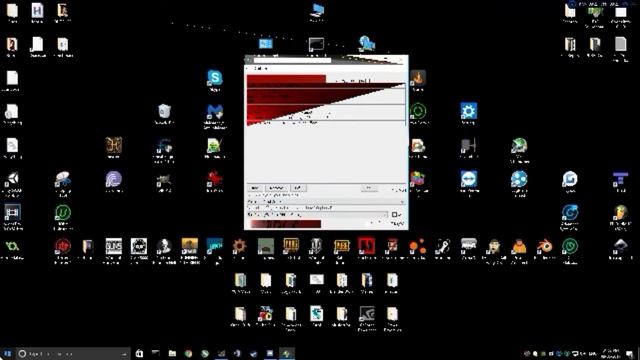
Task: Open the green globe desktop shortcut
Action: pos(519,145)
